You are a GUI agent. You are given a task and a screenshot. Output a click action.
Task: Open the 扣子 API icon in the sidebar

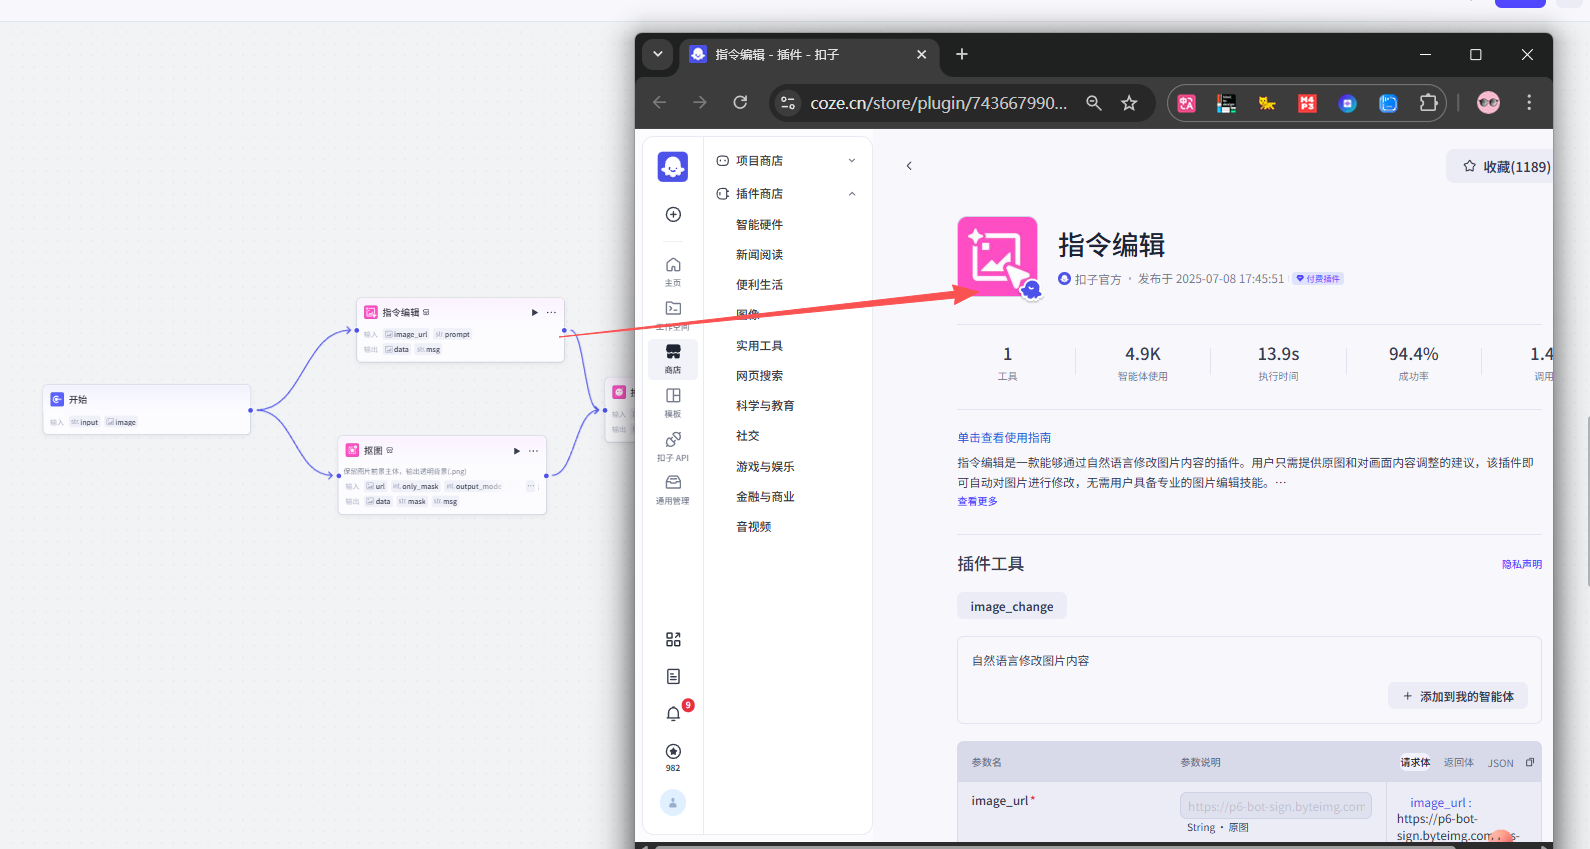pos(673,446)
